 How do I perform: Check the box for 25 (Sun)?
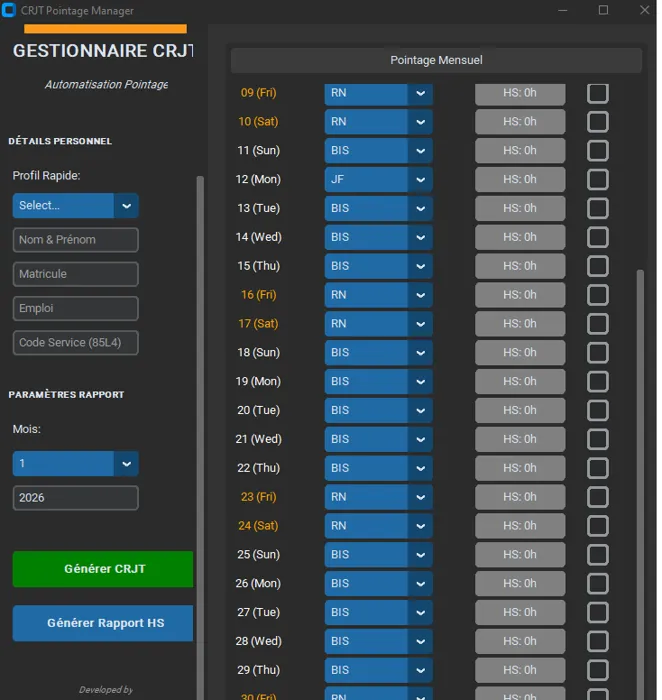[x=597, y=555]
